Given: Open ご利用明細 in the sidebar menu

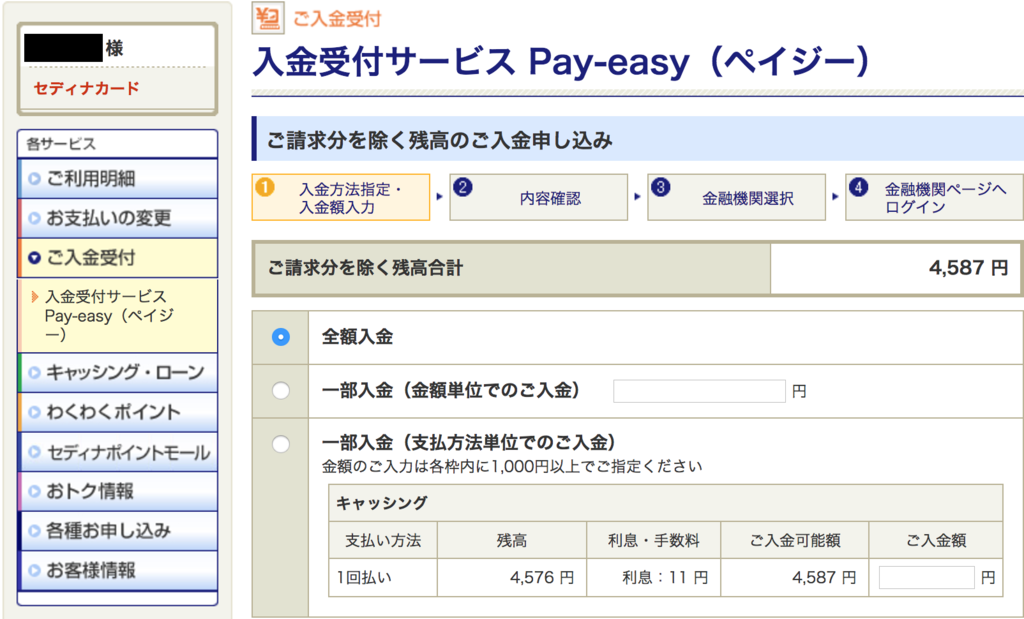Looking at the screenshot, I should (x=118, y=178).
